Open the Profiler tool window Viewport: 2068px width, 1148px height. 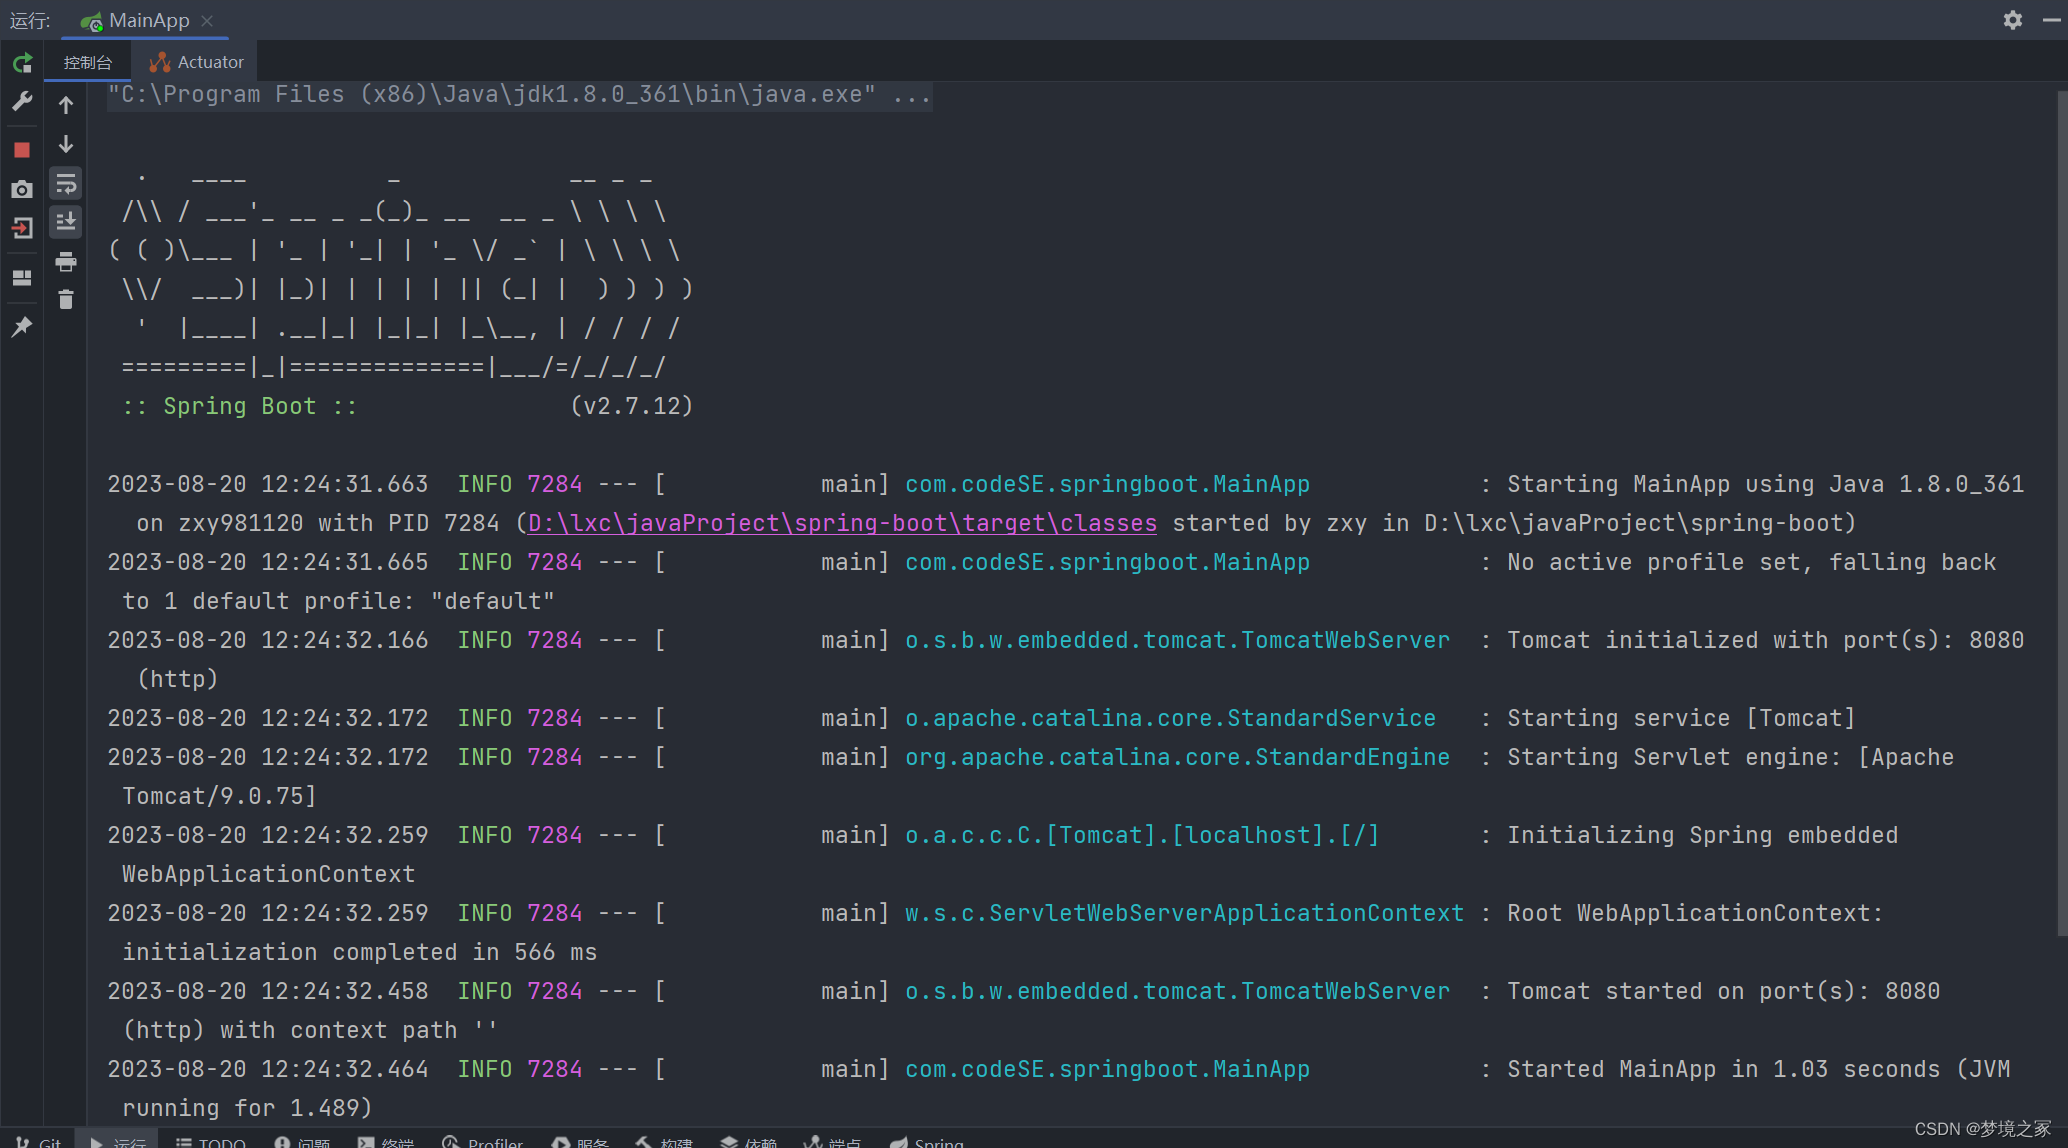coord(483,1141)
